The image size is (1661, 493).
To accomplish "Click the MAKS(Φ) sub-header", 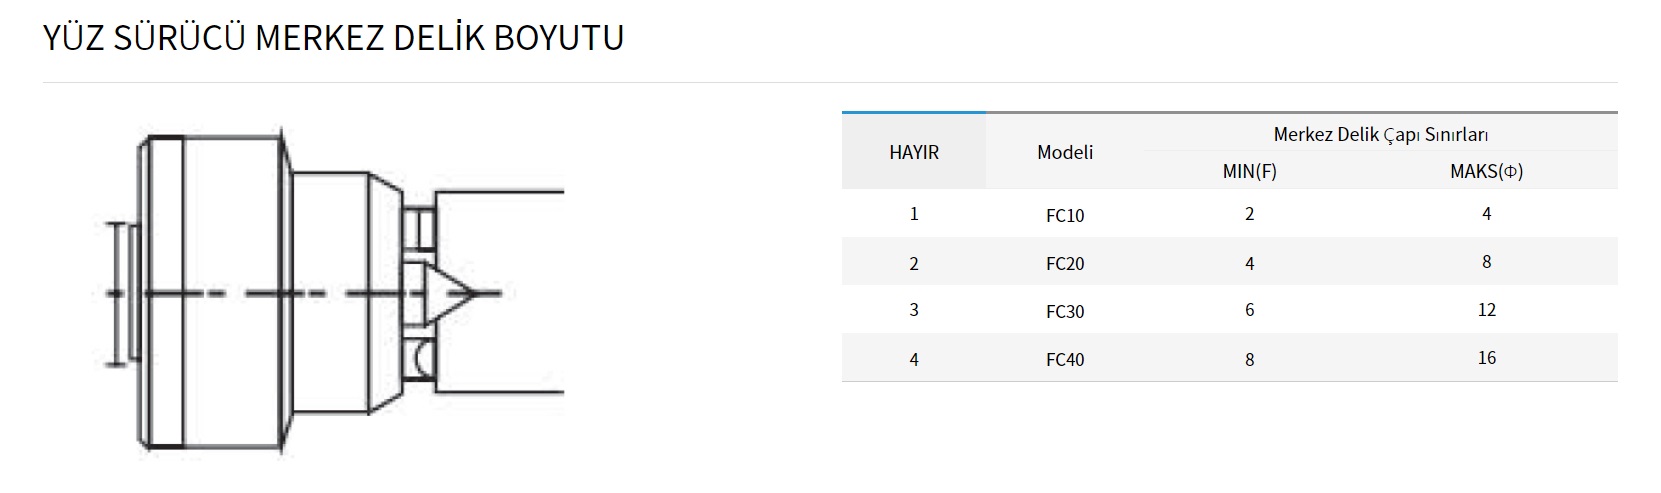I will [x=1486, y=171].
